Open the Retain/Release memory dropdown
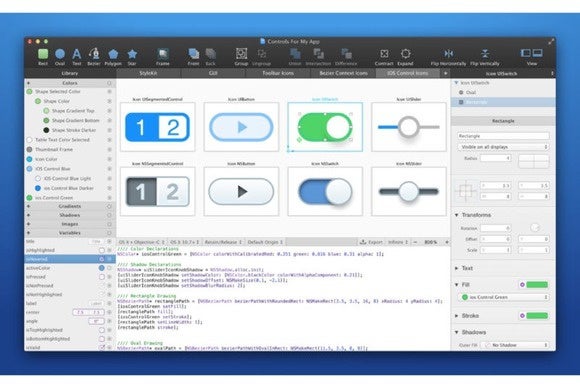 coord(223,242)
